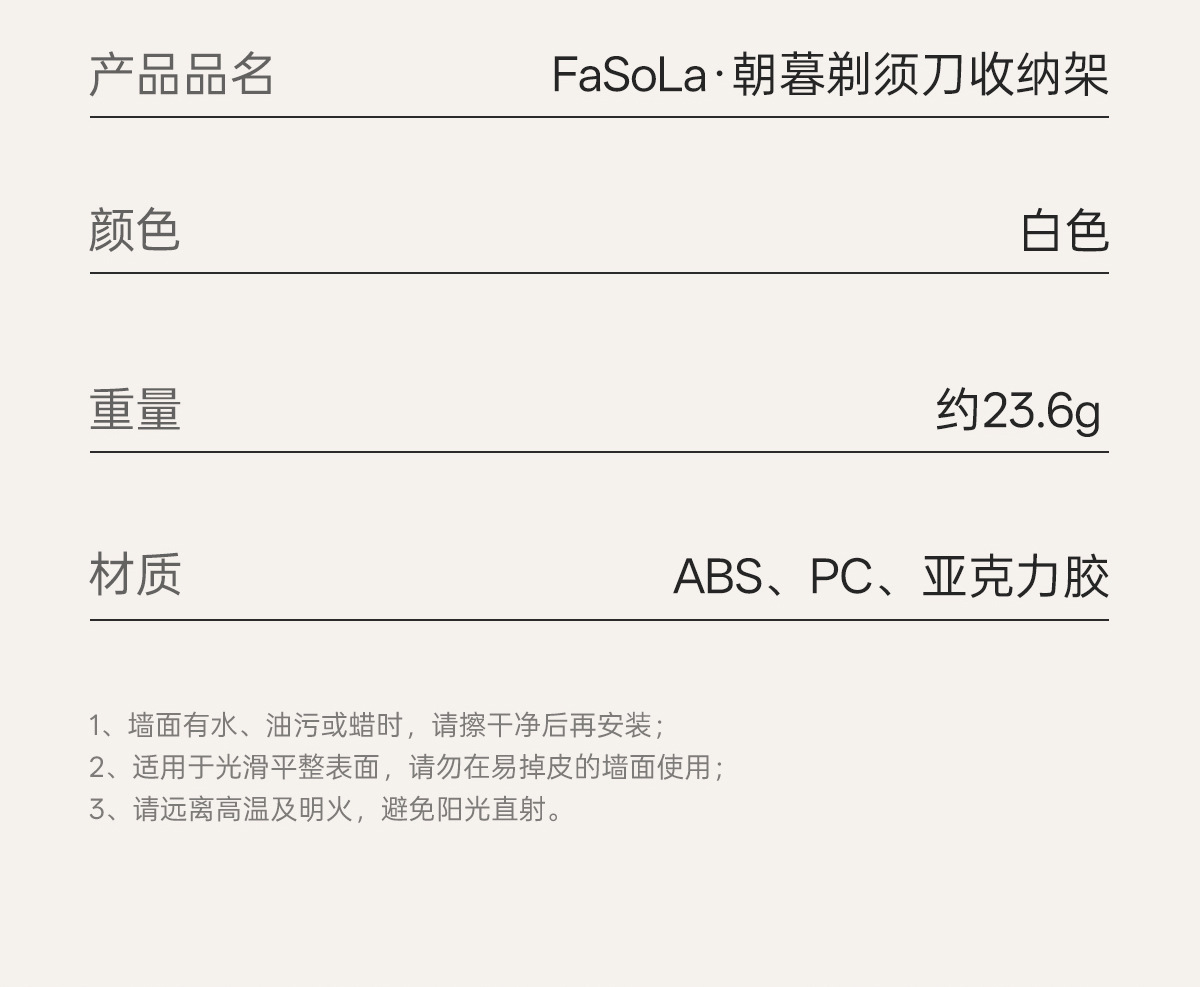The width and height of the screenshot is (1200, 987).
Task: Click the divider line under 材质 row
Action: 599,620
